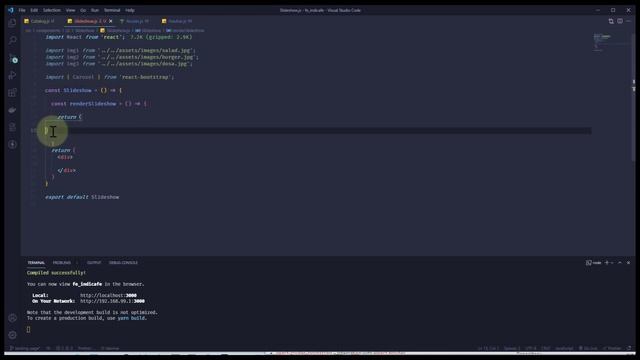This screenshot has height=360, width=640.
Task: Click the VS Code logo in title bar
Action: click(11, 10)
